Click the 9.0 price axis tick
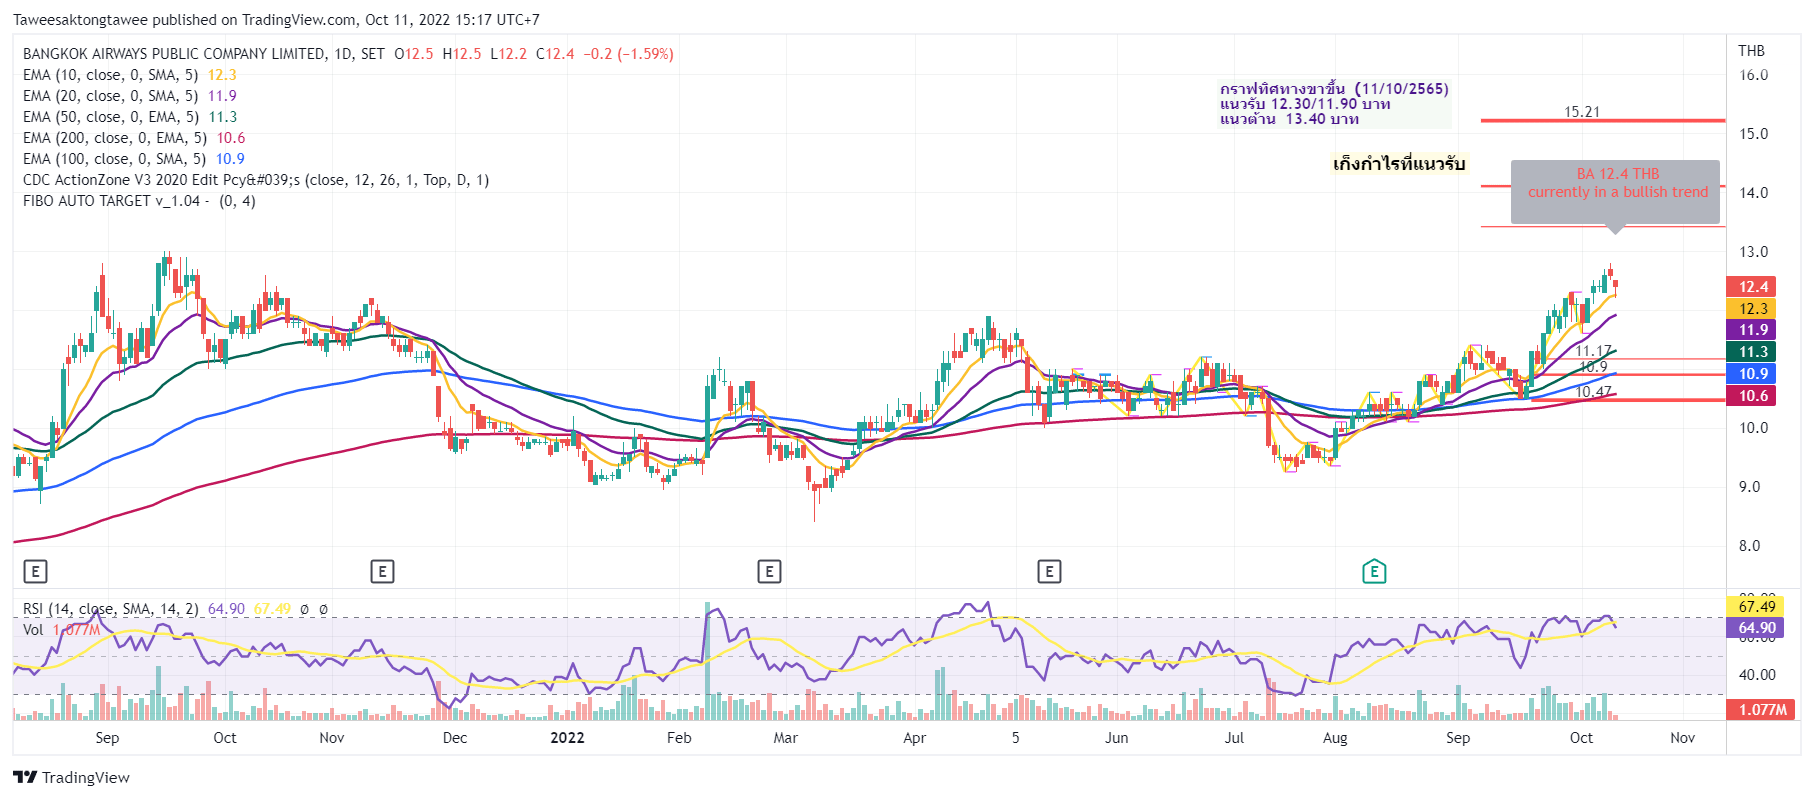Screen dimensions: 1814x799 click(x=1749, y=487)
